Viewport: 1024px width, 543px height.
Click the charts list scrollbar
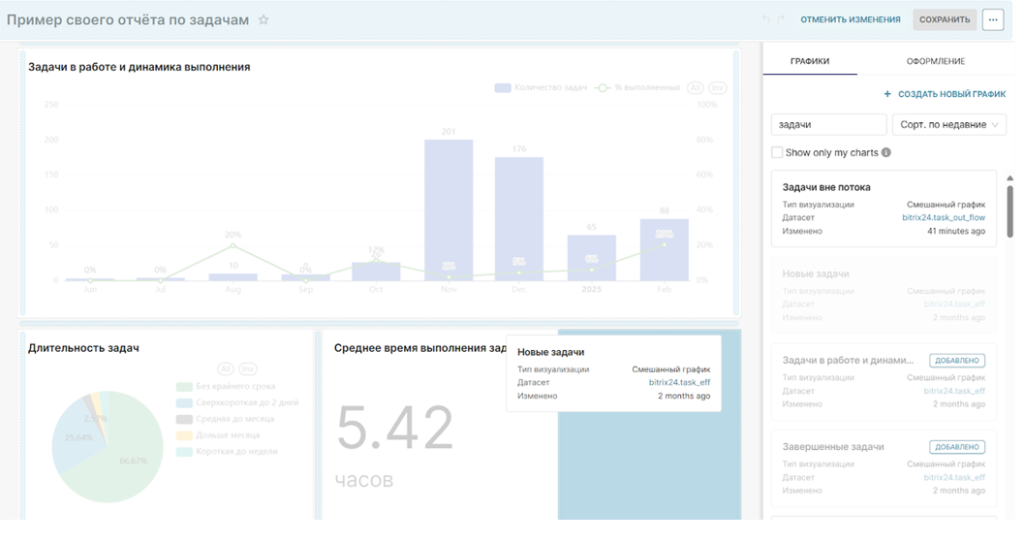point(1010,211)
